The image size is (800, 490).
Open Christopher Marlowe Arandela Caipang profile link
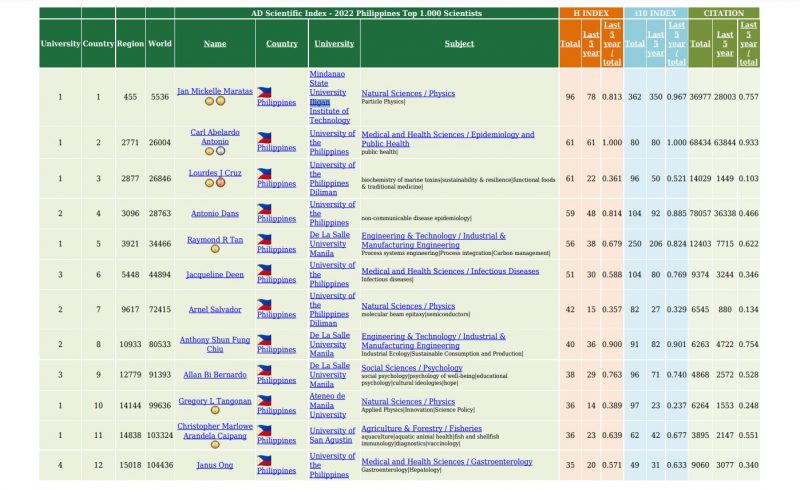click(x=215, y=431)
